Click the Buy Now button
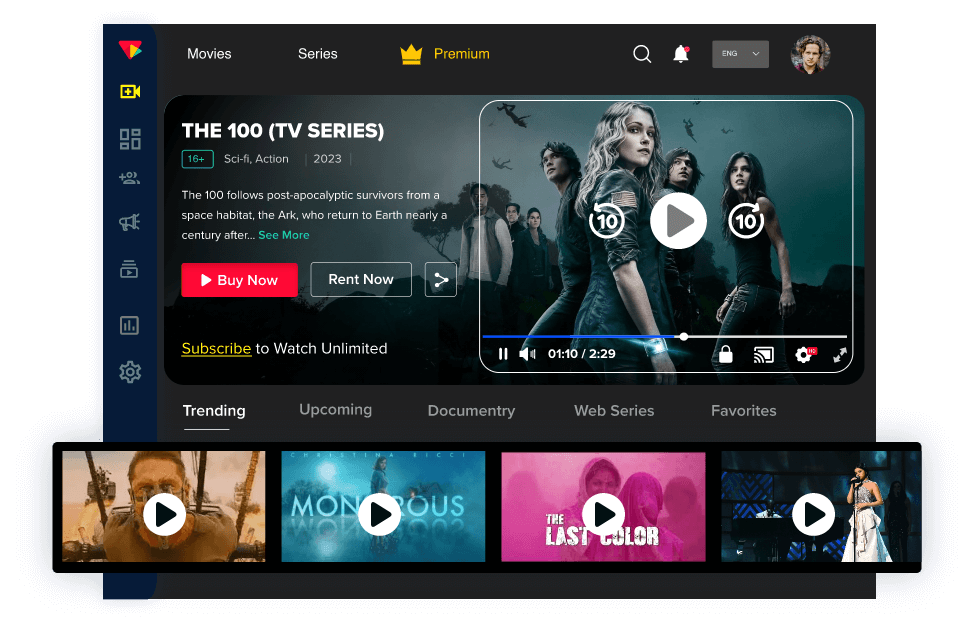The width and height of the screenshot is (974, 626). pyautogui.click(x=239, y=280)
